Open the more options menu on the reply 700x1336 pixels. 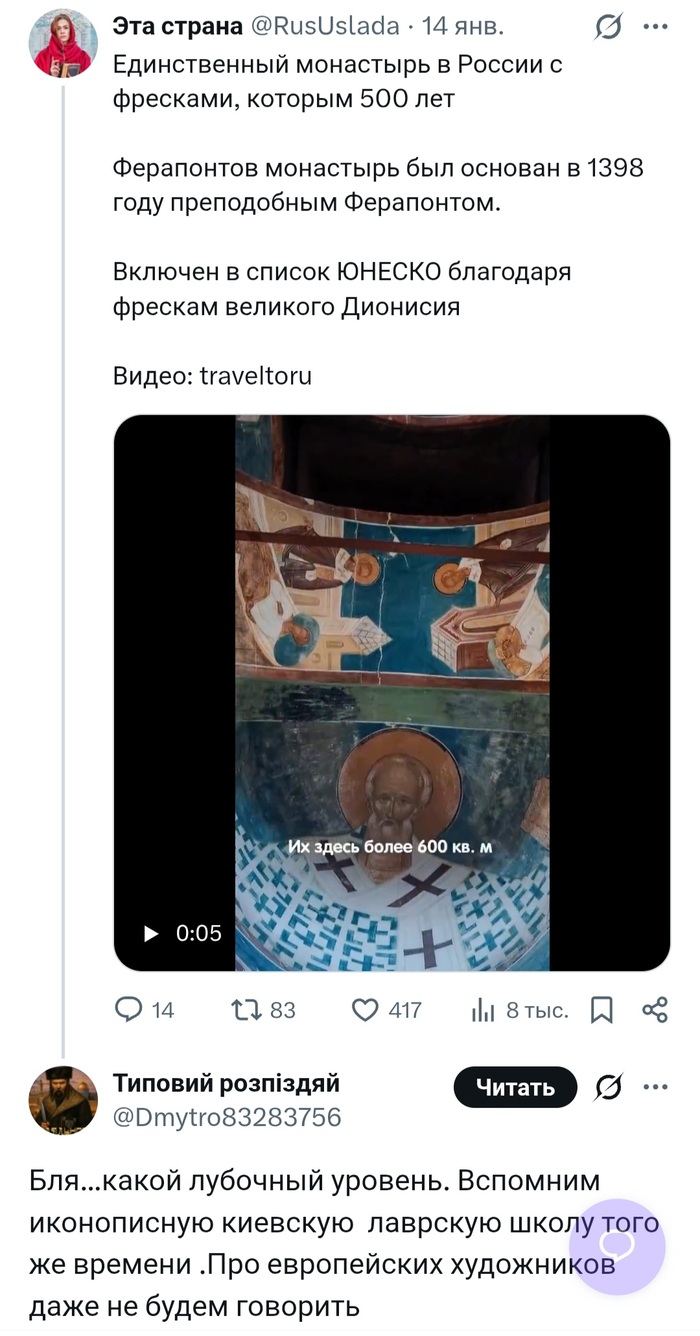click(x=655, y=1086)
